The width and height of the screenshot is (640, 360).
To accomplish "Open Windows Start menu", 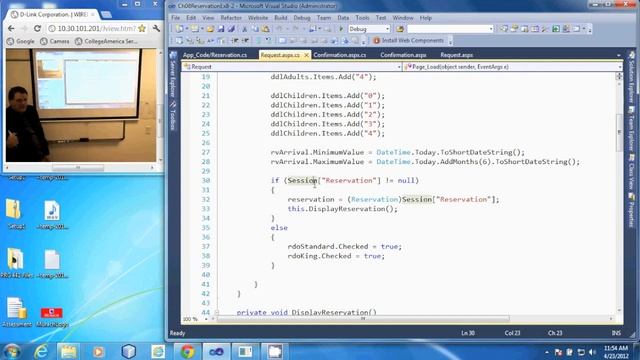I will click(x=12, y=351).
